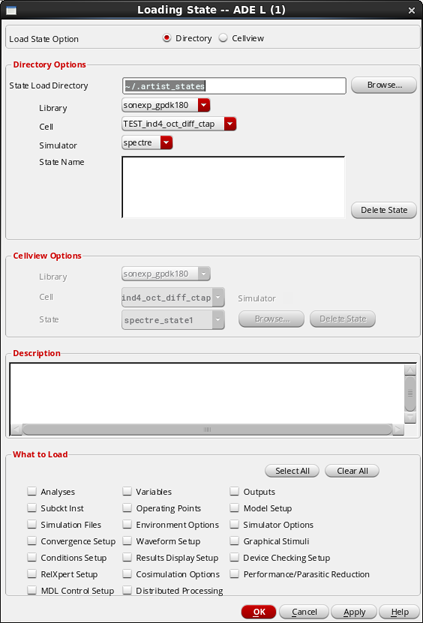Image resolution: width=423 pixels, height=623 pixels.
Task: Click the Delete State button in Directory Options
Action: point(384,210)
